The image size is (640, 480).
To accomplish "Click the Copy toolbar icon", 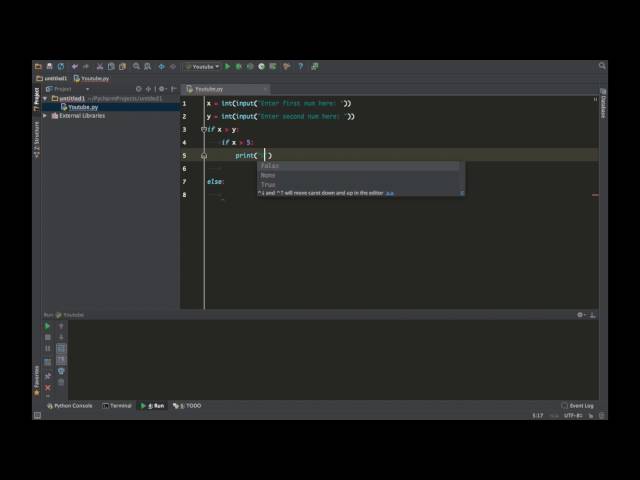I will (111, 66).
